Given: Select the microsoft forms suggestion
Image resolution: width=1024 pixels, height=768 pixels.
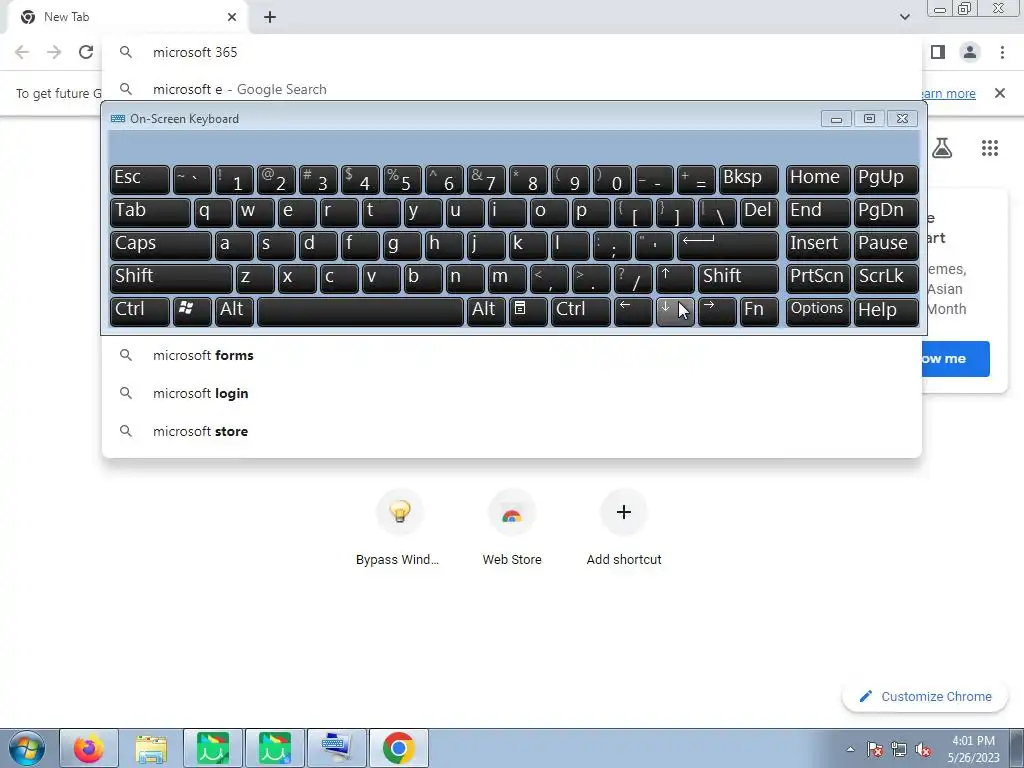Looking at the screenshot, I should 511,355.
